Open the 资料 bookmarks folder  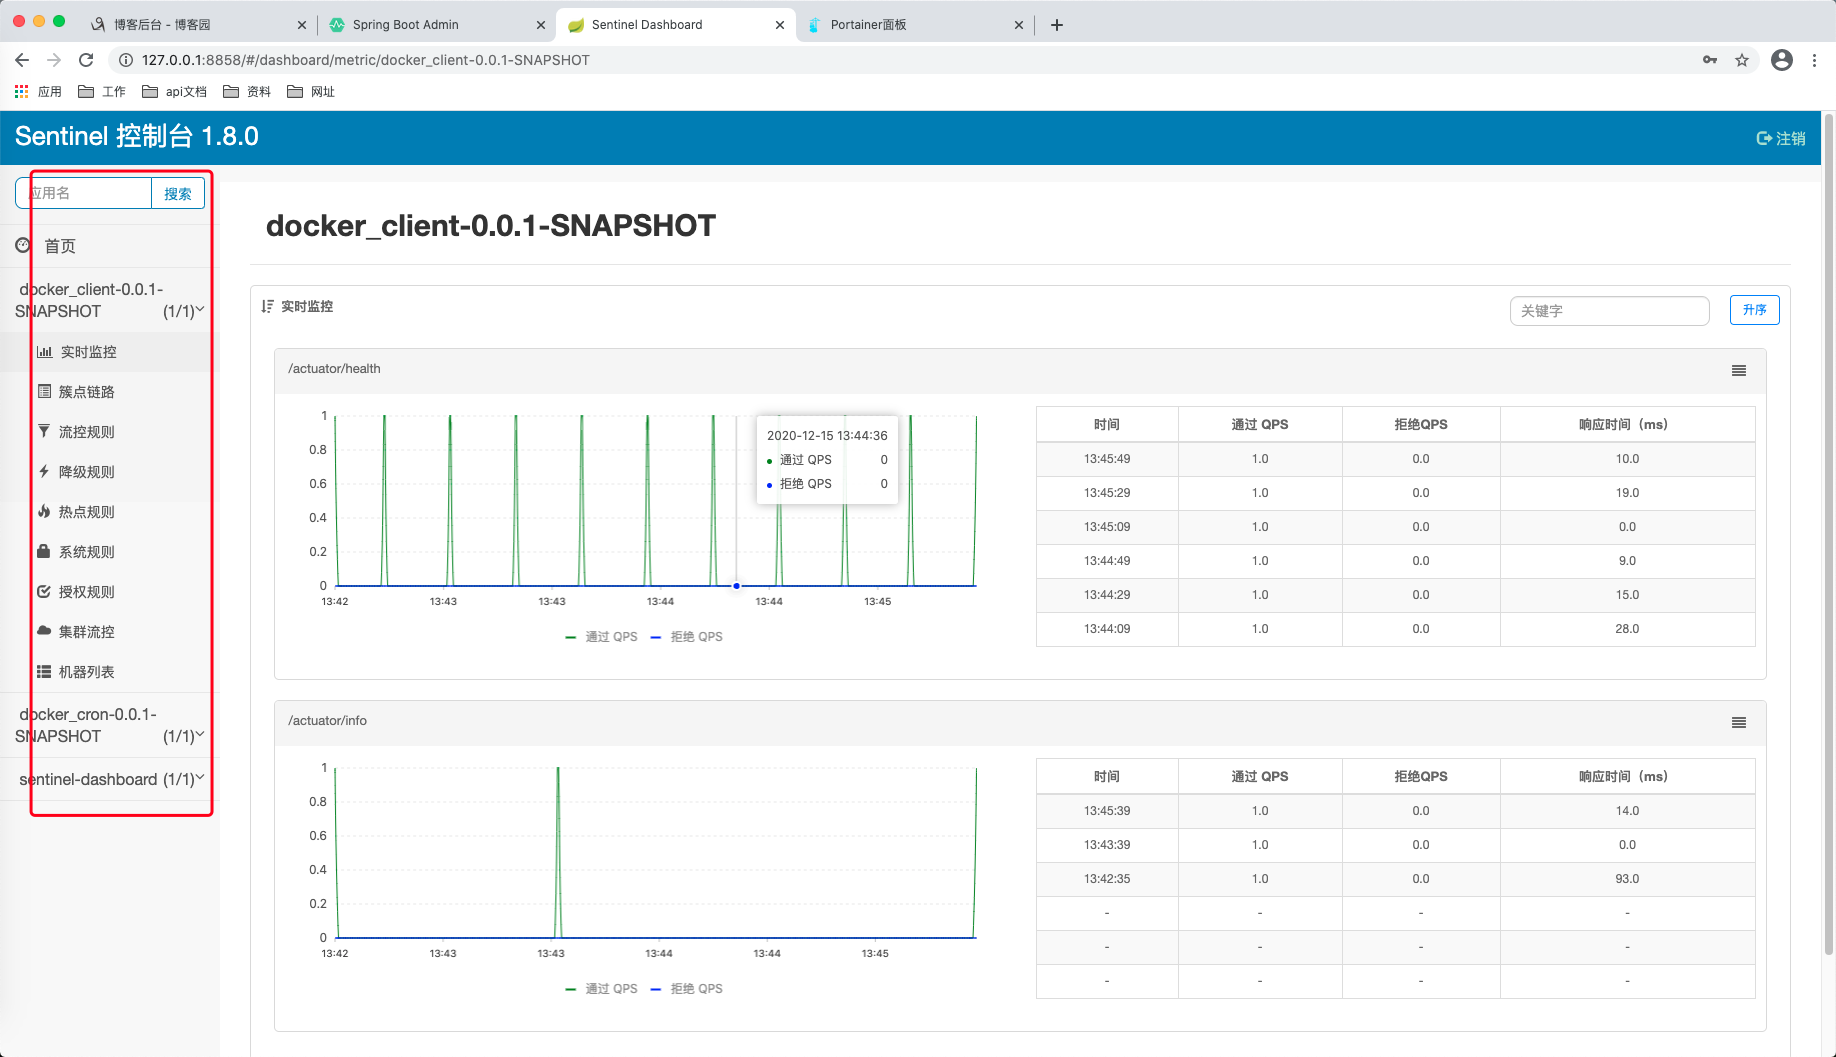point(247,91)
